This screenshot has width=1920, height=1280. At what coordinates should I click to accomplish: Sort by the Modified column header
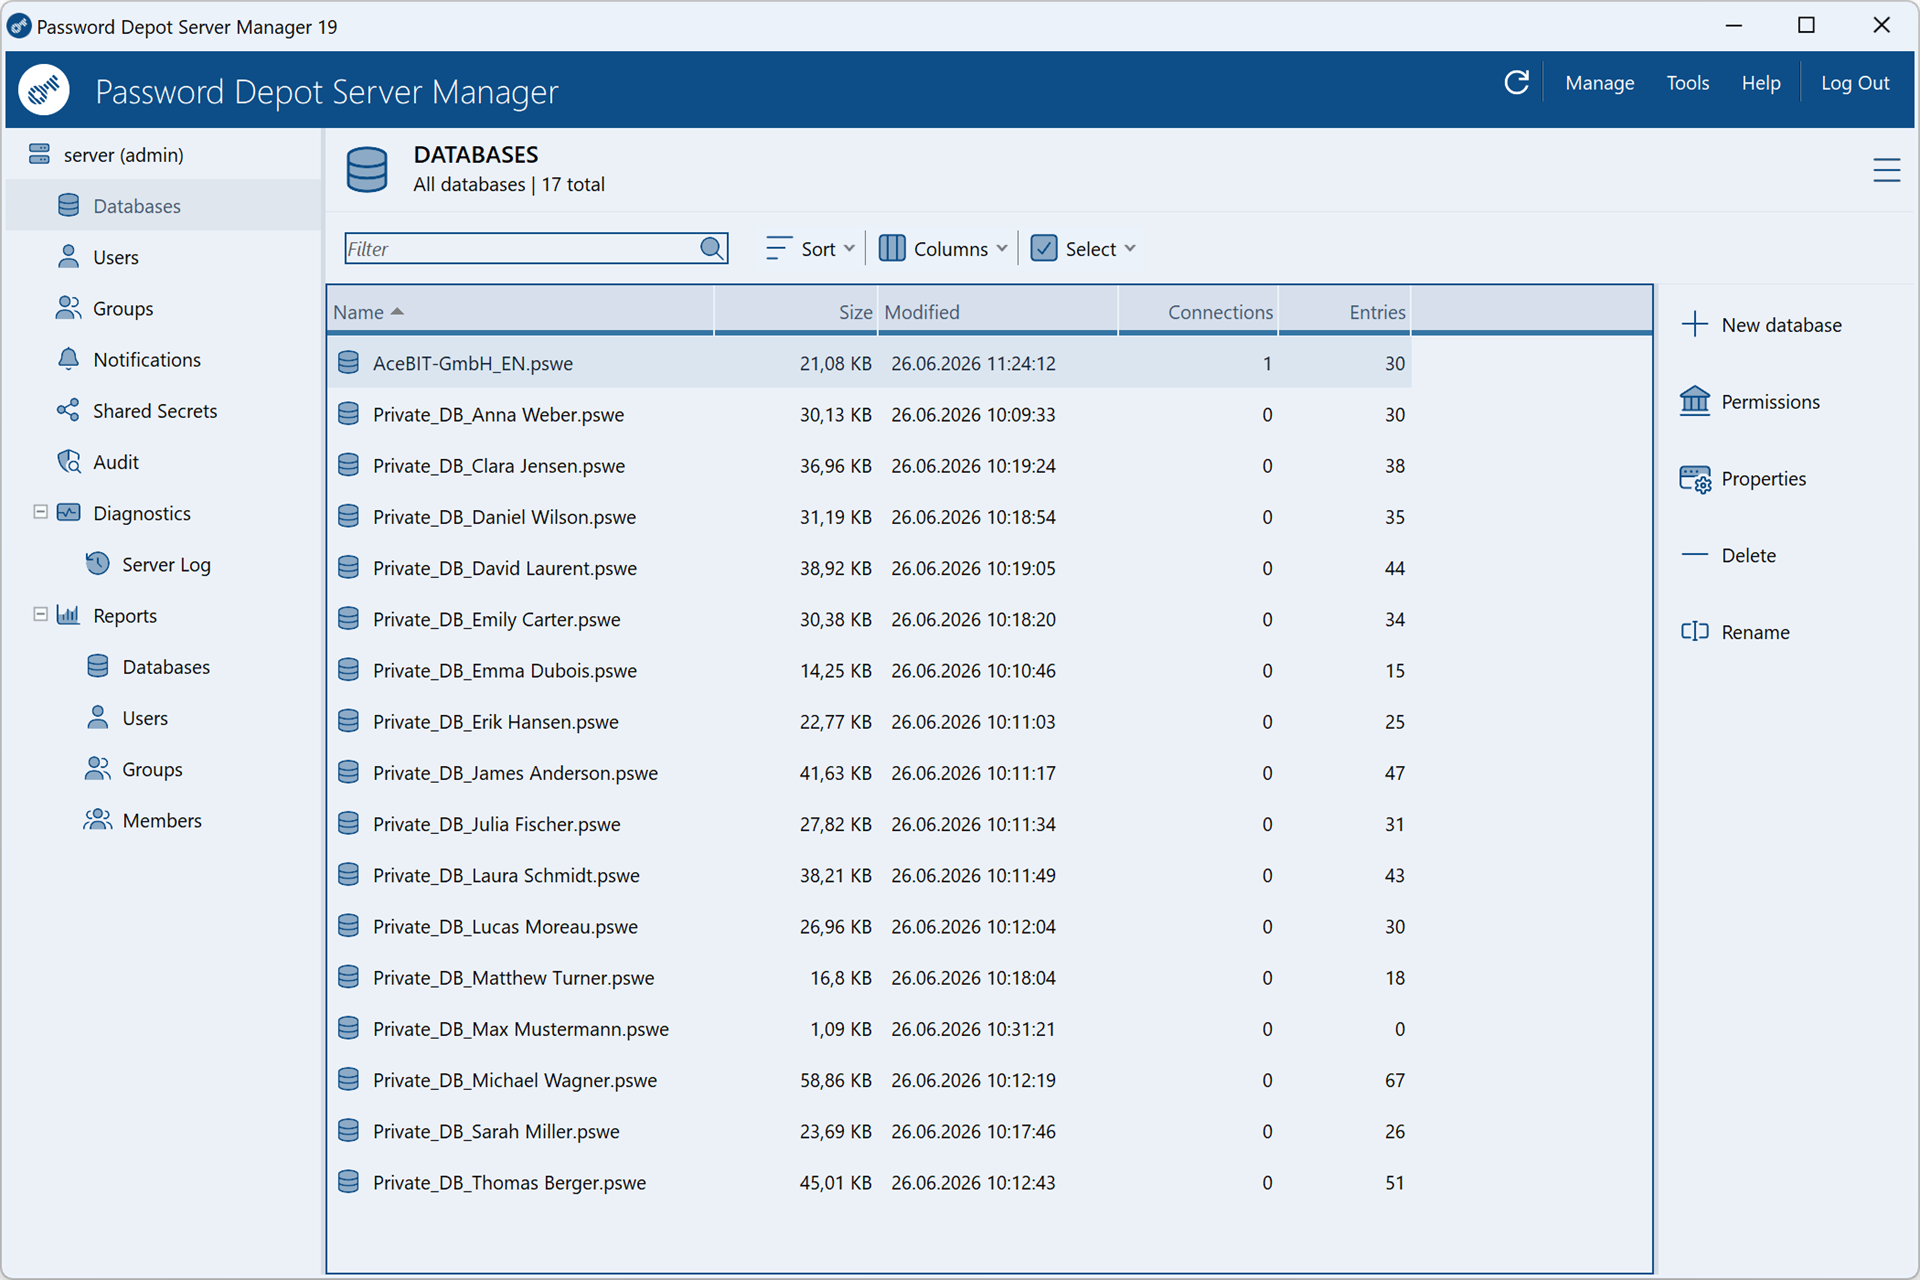click(x=998, y=312)
